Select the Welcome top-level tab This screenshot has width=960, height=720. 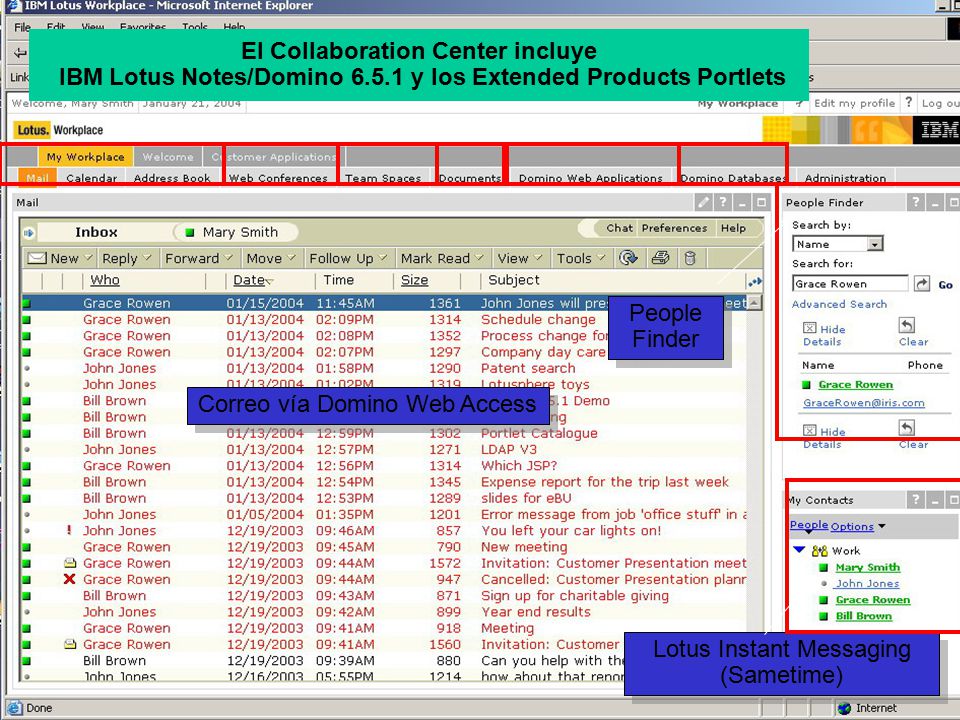point(168,157)
